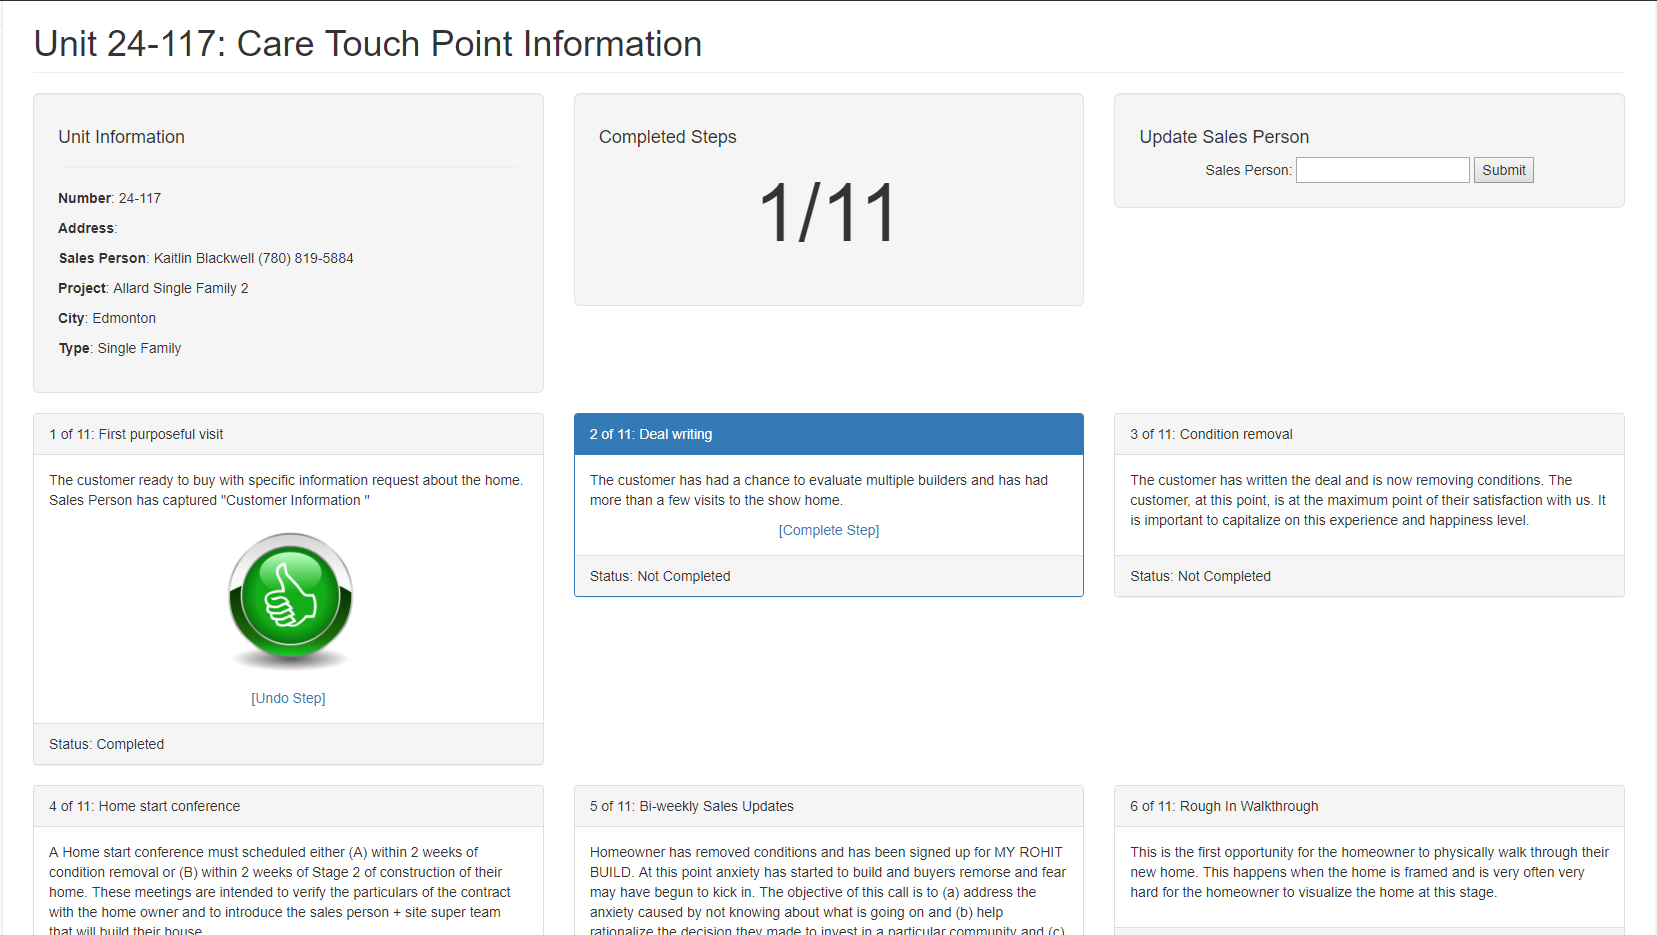Image resolution: width=1657 pixels, height=935 pixels.
Task: Click the '6 of 11: Rough In Walkthrough' header
Action: coord(1369,806)
